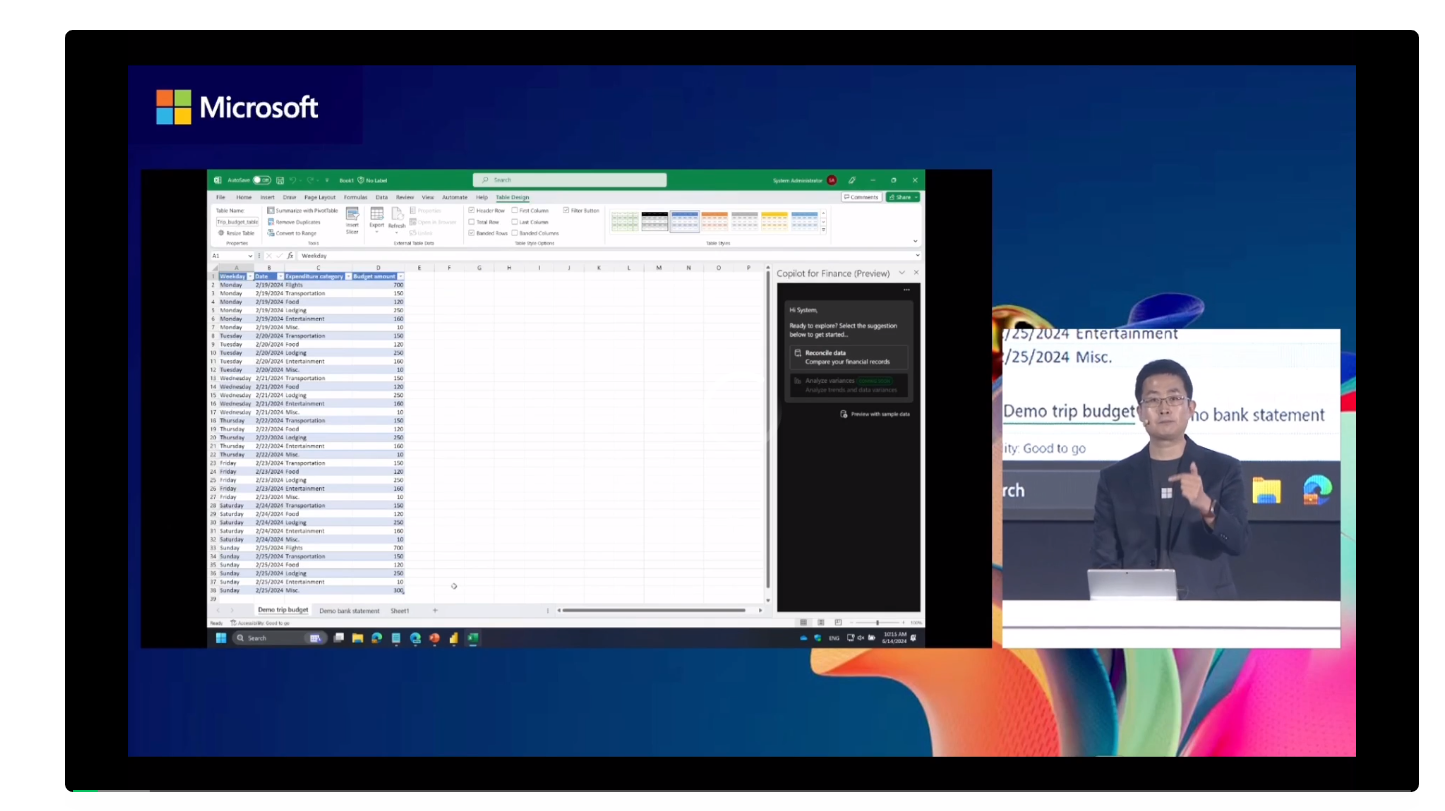The image size is (1445, 811).
Task: Click the zoom slider in status bar
Action: pos(877,623)
